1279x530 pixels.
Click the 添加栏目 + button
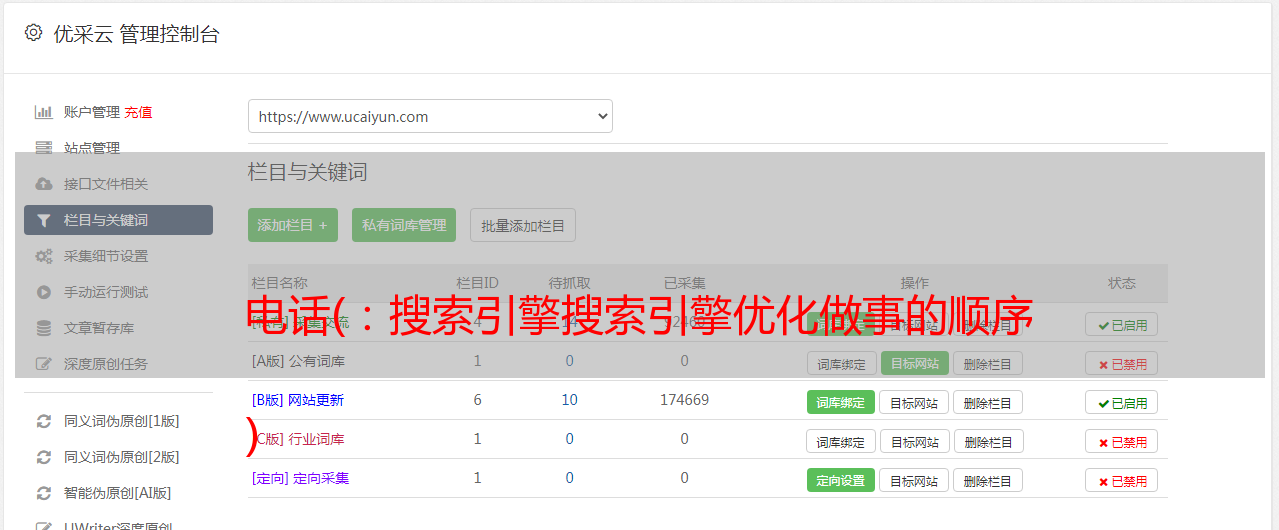coord(293,225)
